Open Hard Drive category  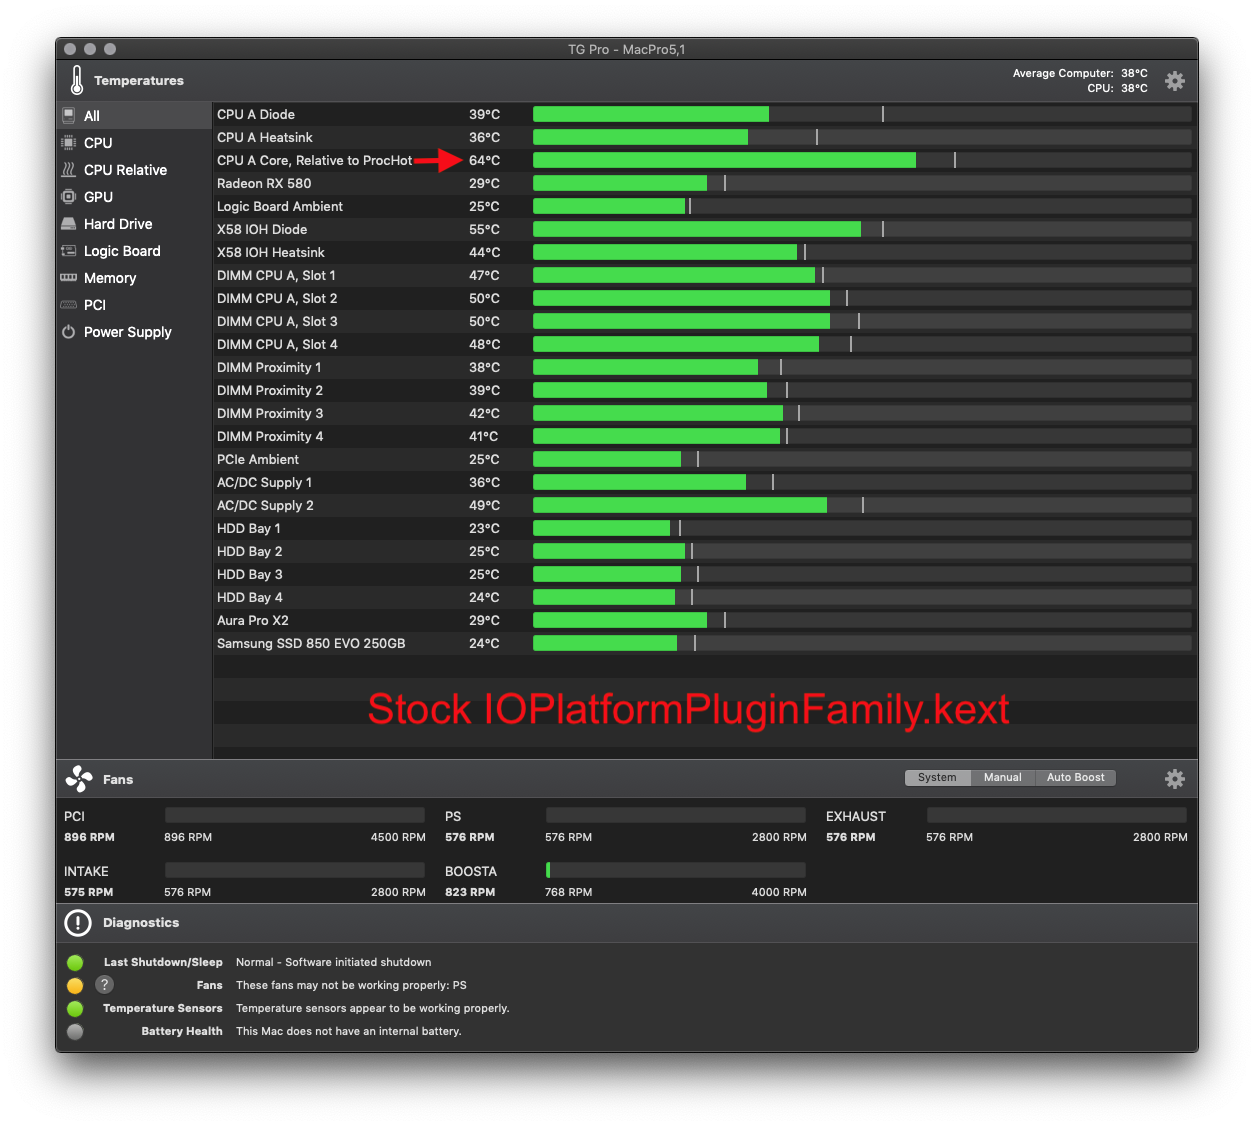coord(133,223)
